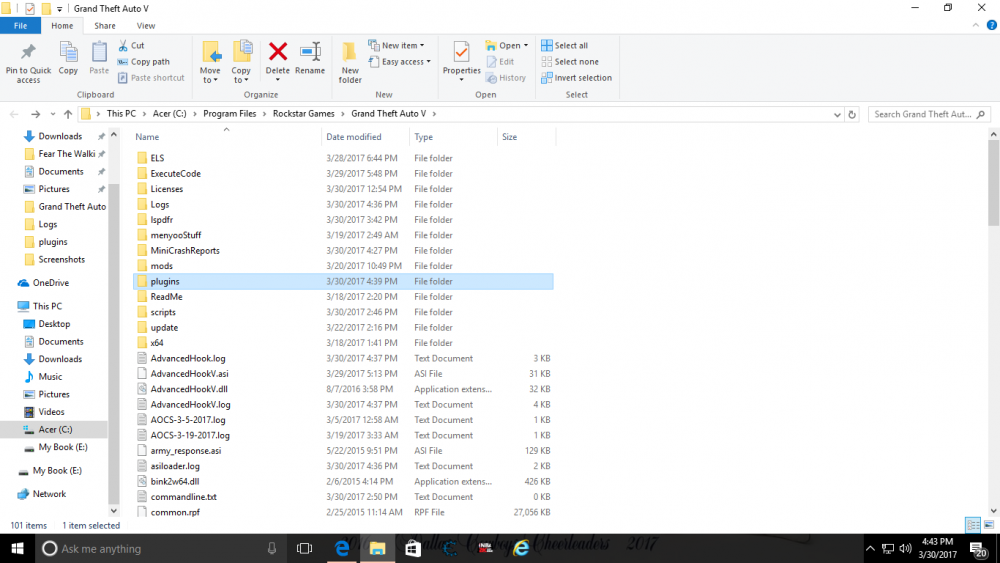Viewport: 1000px width, 563px height.
Task: Open the Copy to dropdown
Action: pyautogui.click(x=240, y=75)
